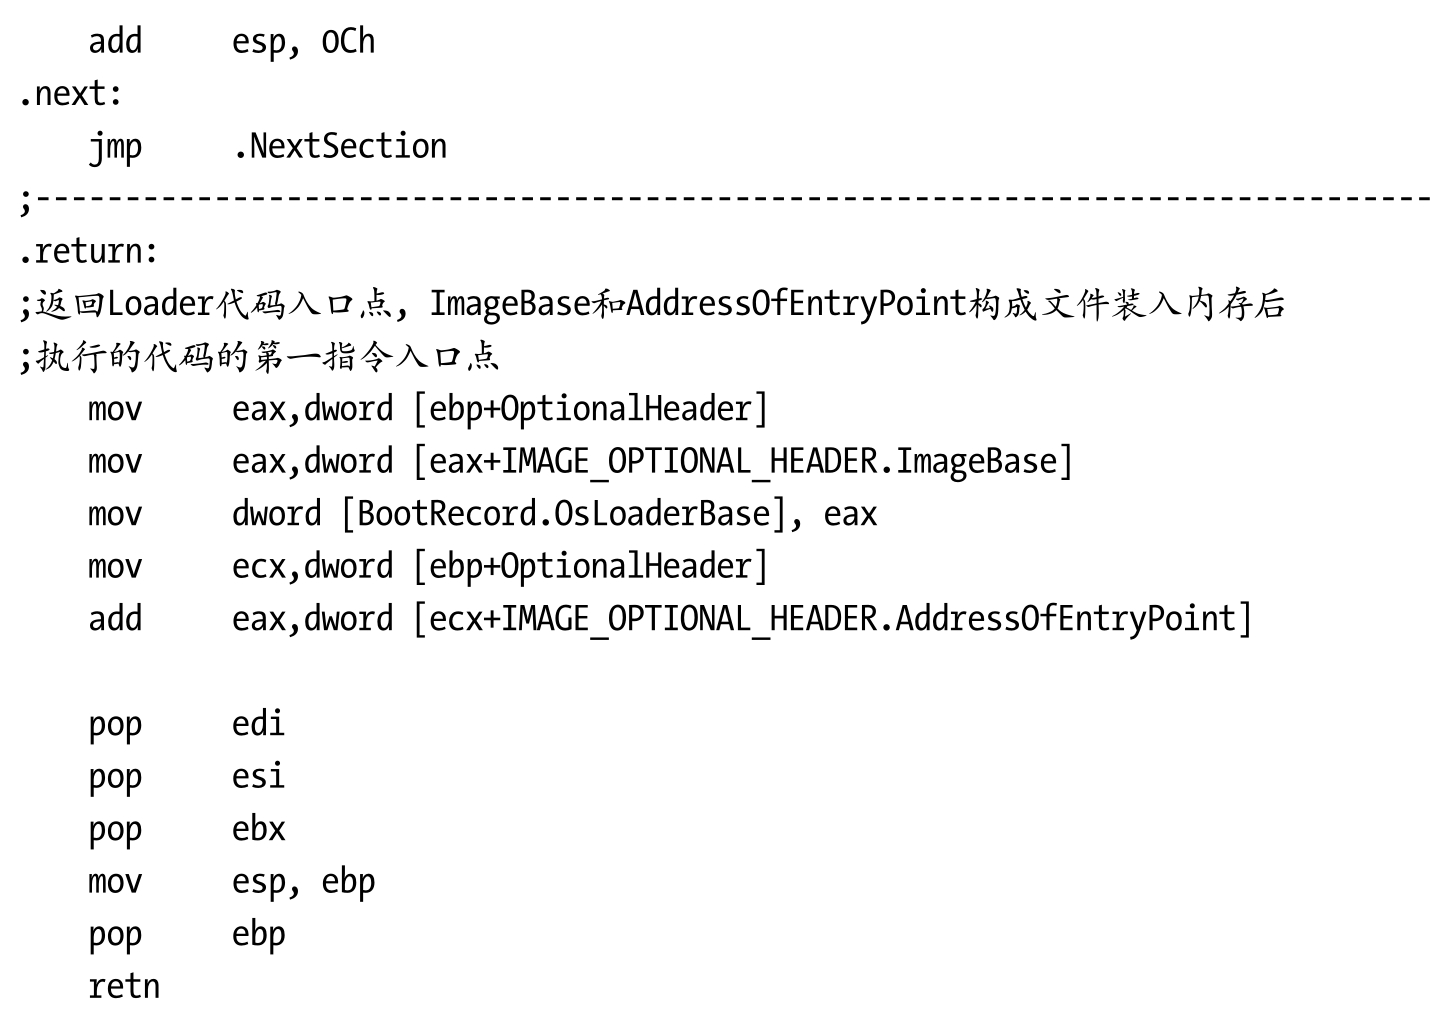Click AddressOfEntryPoint in the Chinese comment line

pyautogui.click(x=796, y=304)
